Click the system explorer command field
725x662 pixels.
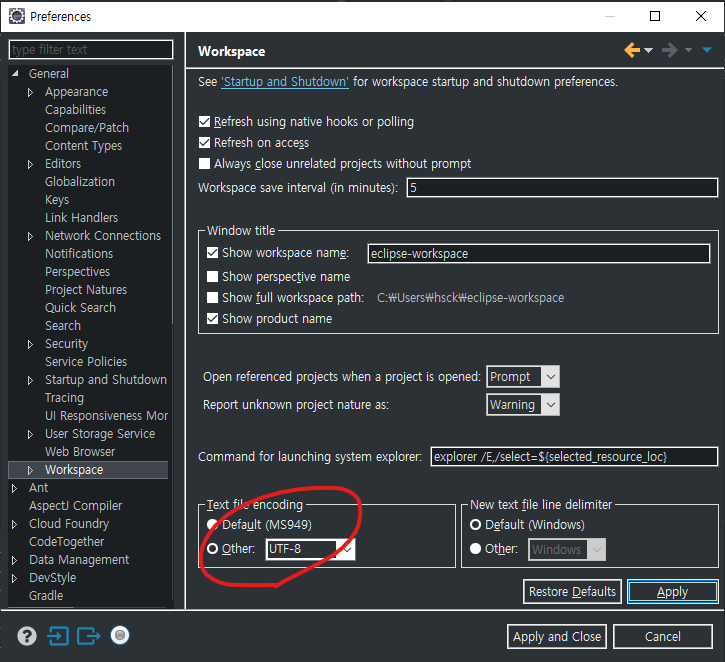tap(574, 457)
